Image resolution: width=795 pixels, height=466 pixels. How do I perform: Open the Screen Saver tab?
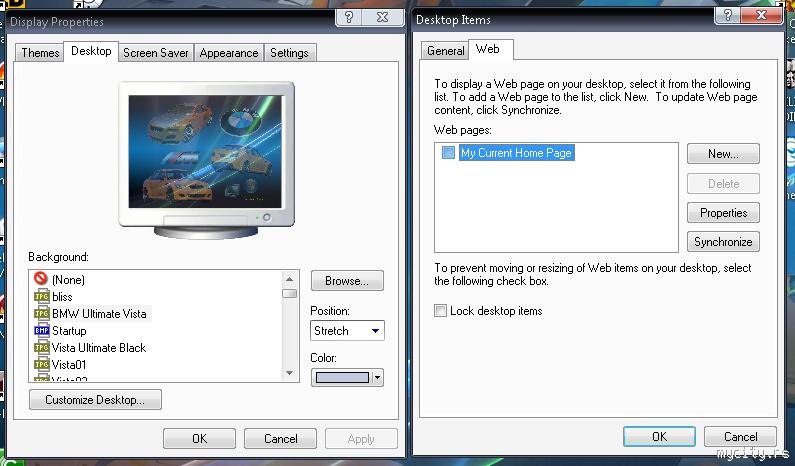[156, 53]
